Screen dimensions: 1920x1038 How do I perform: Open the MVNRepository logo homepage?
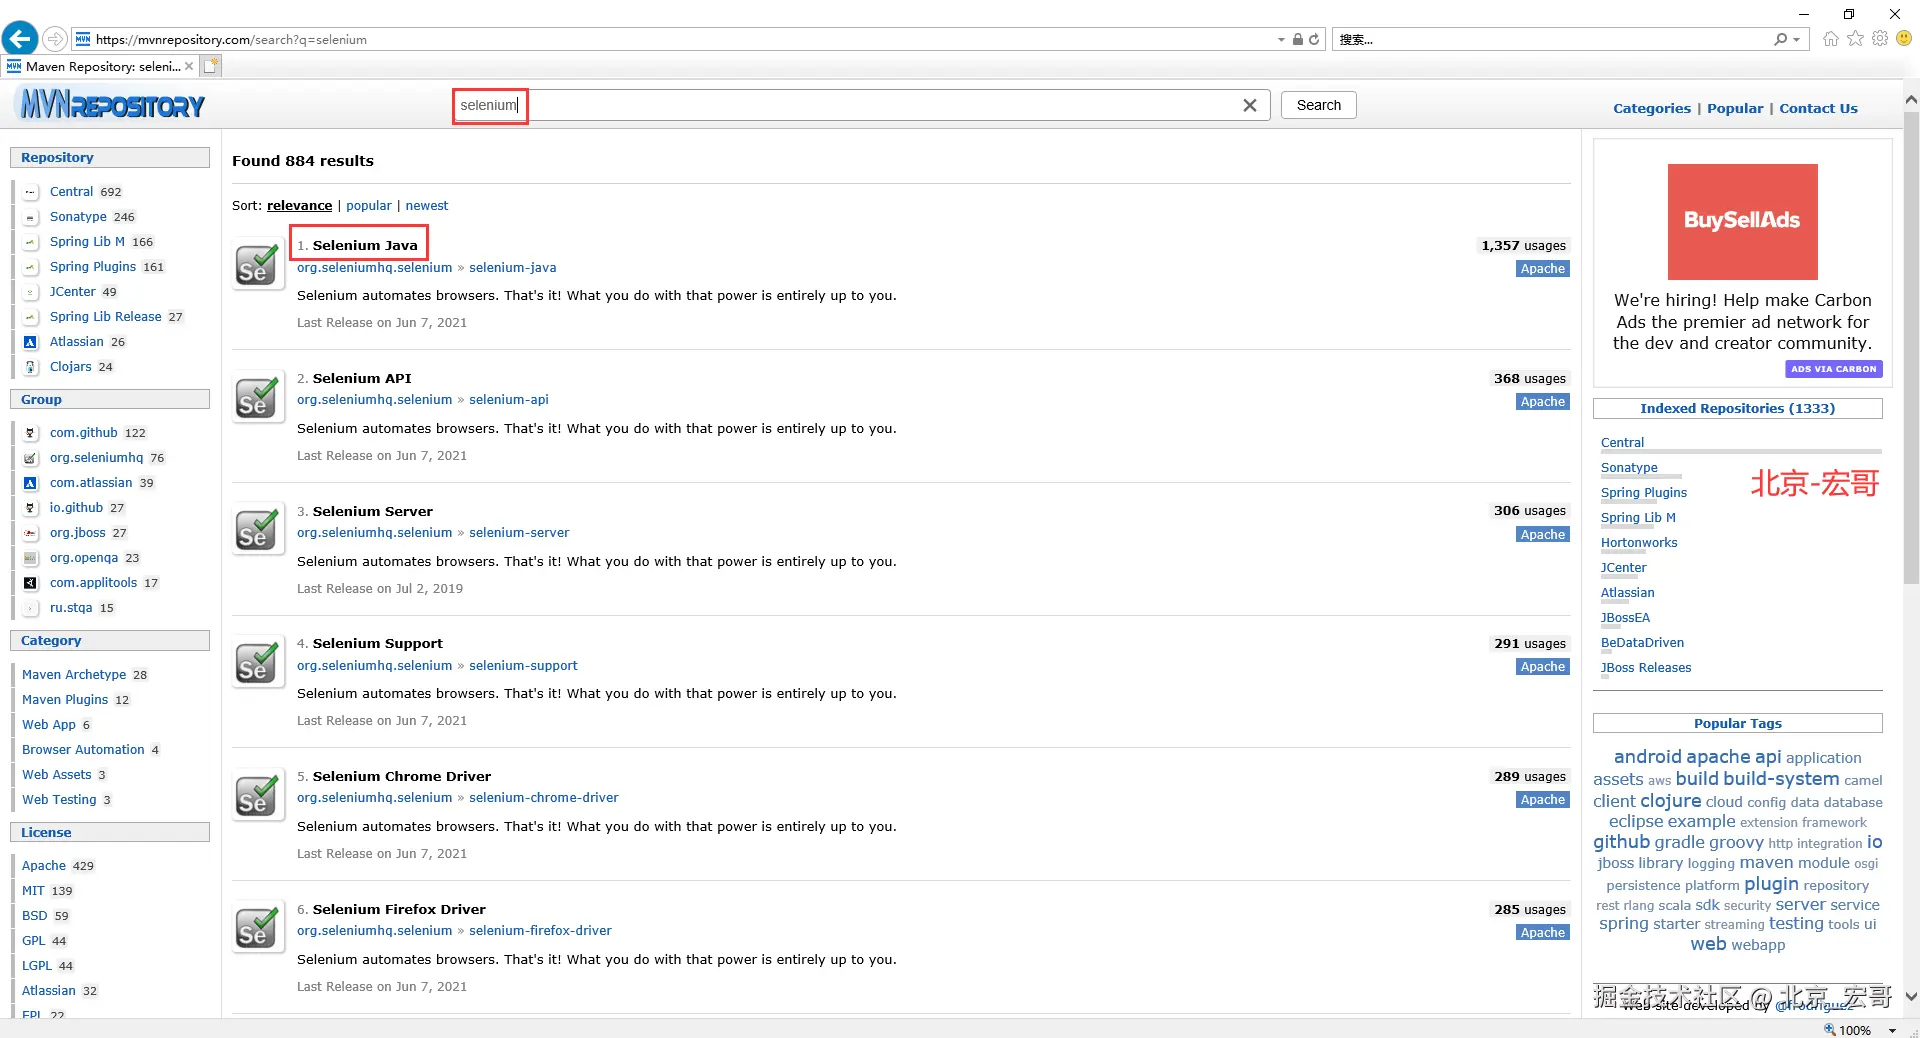[x=112, y=104]
